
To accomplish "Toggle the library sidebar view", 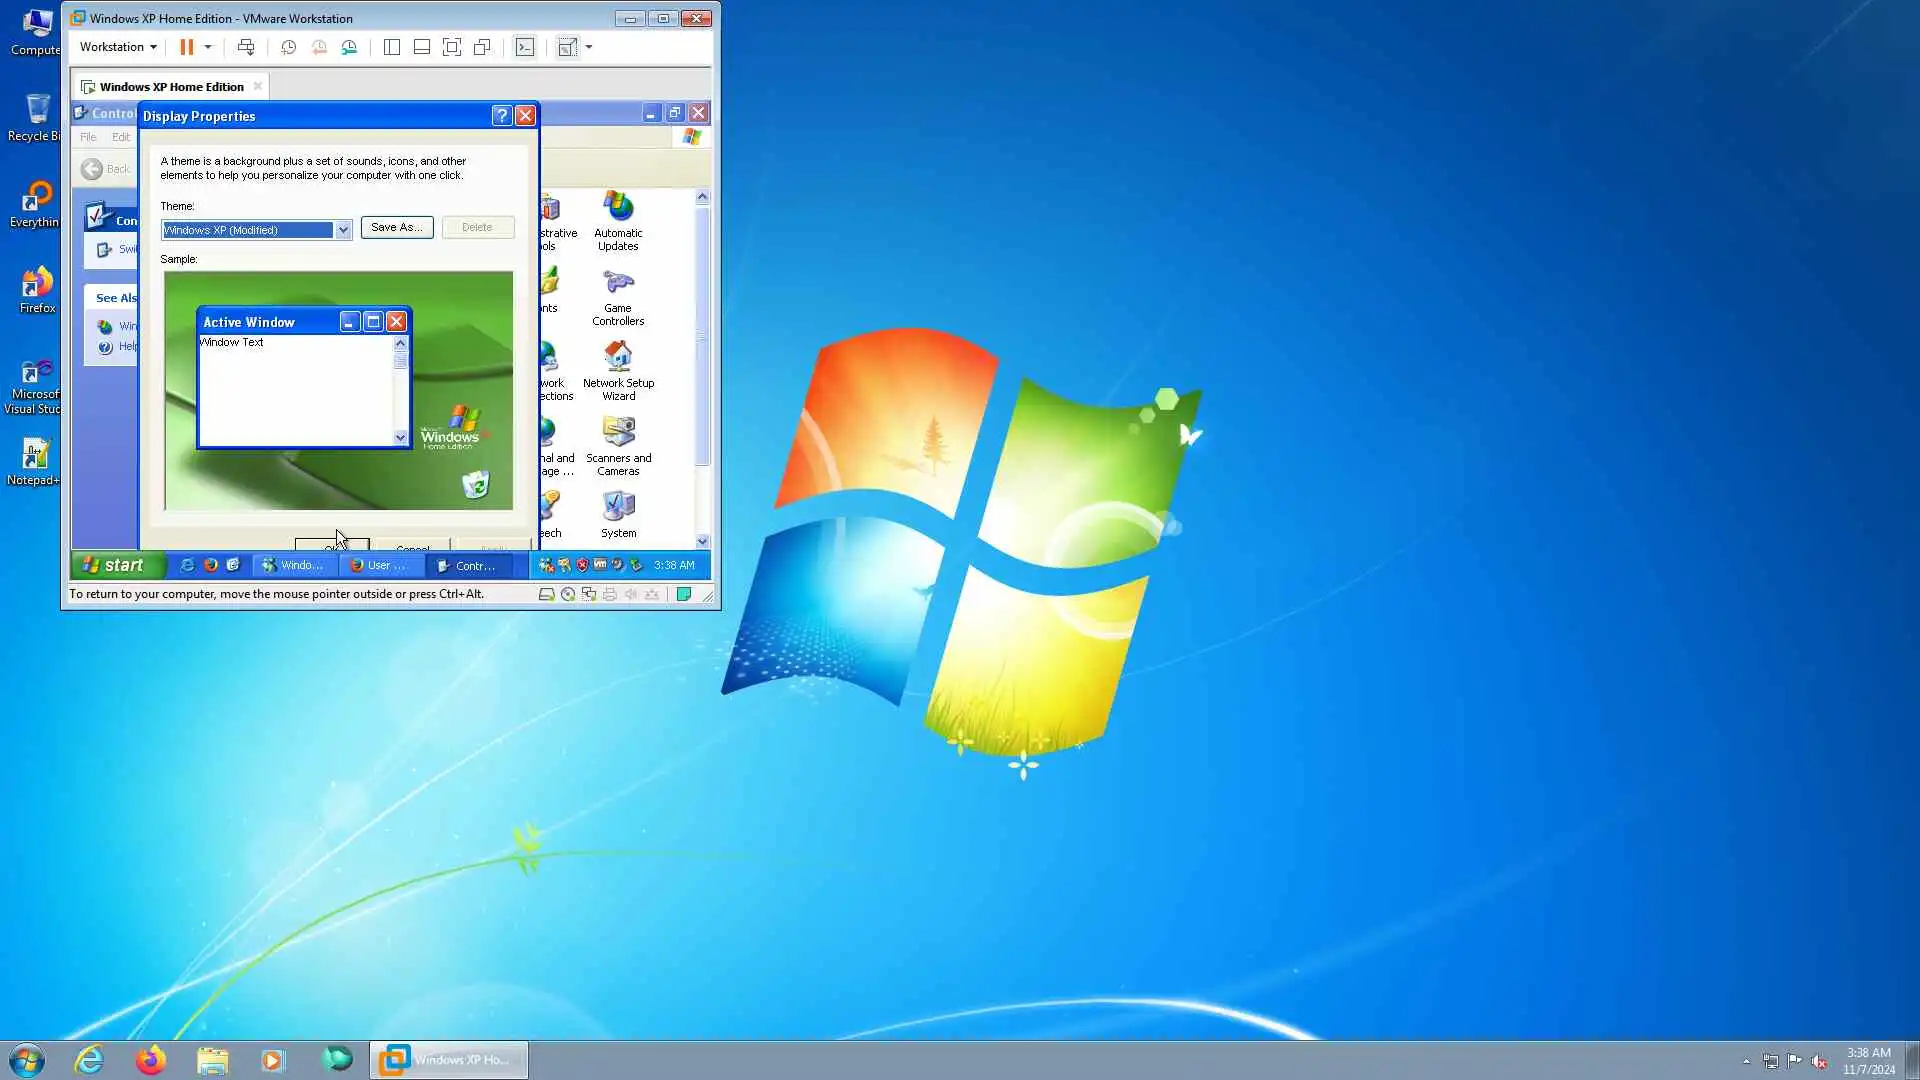I will (x=392, y=47).
